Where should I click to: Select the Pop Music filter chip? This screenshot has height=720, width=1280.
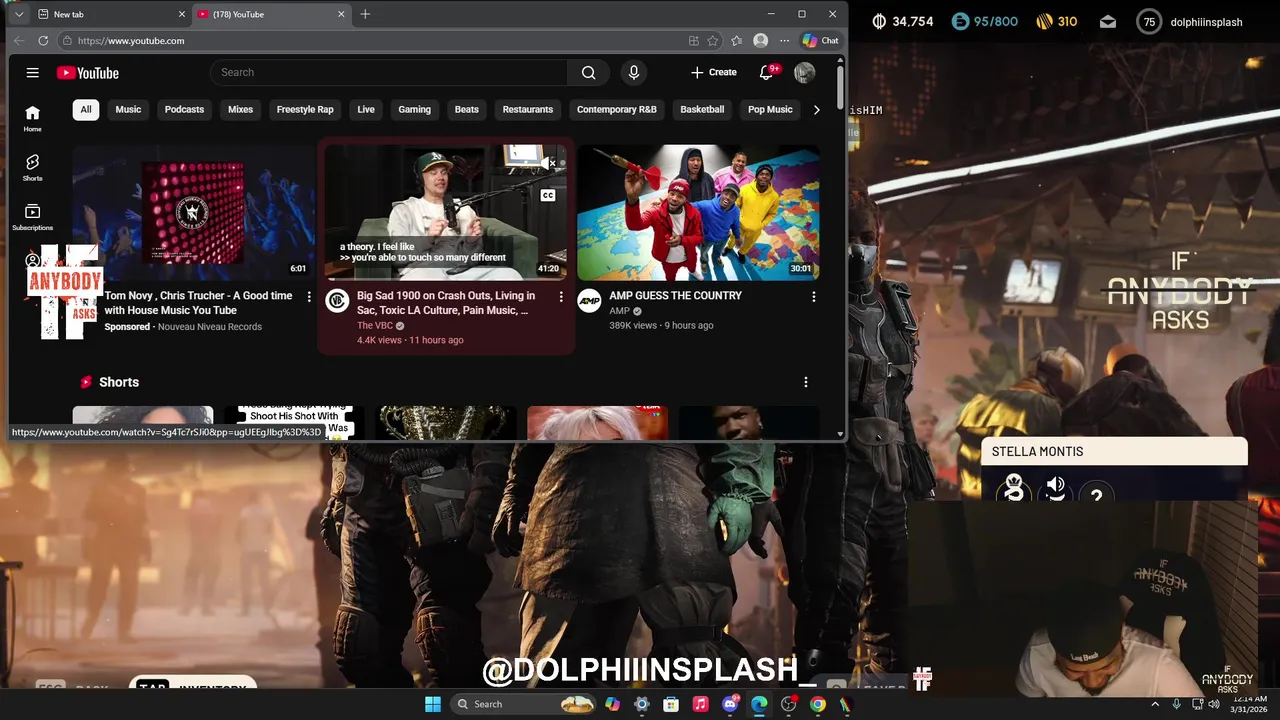pos(770,110)
